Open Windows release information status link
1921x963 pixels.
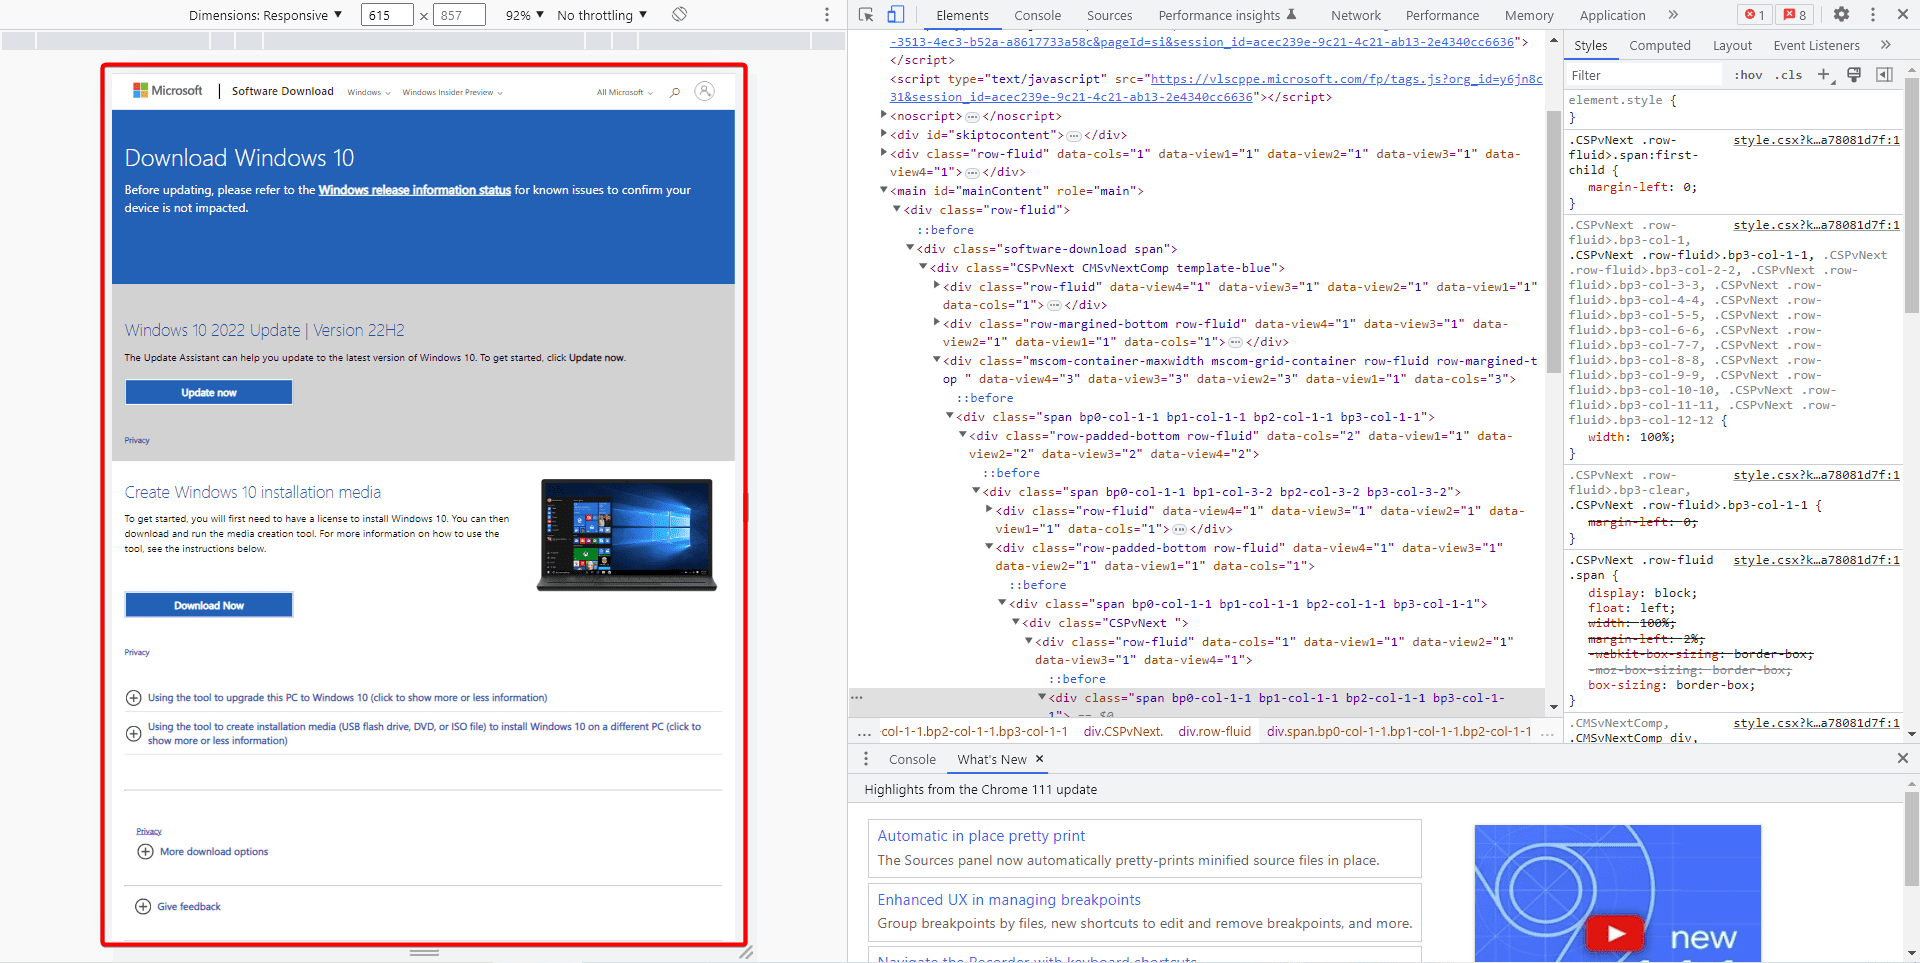pyautogui.click(x=414, y=190)
